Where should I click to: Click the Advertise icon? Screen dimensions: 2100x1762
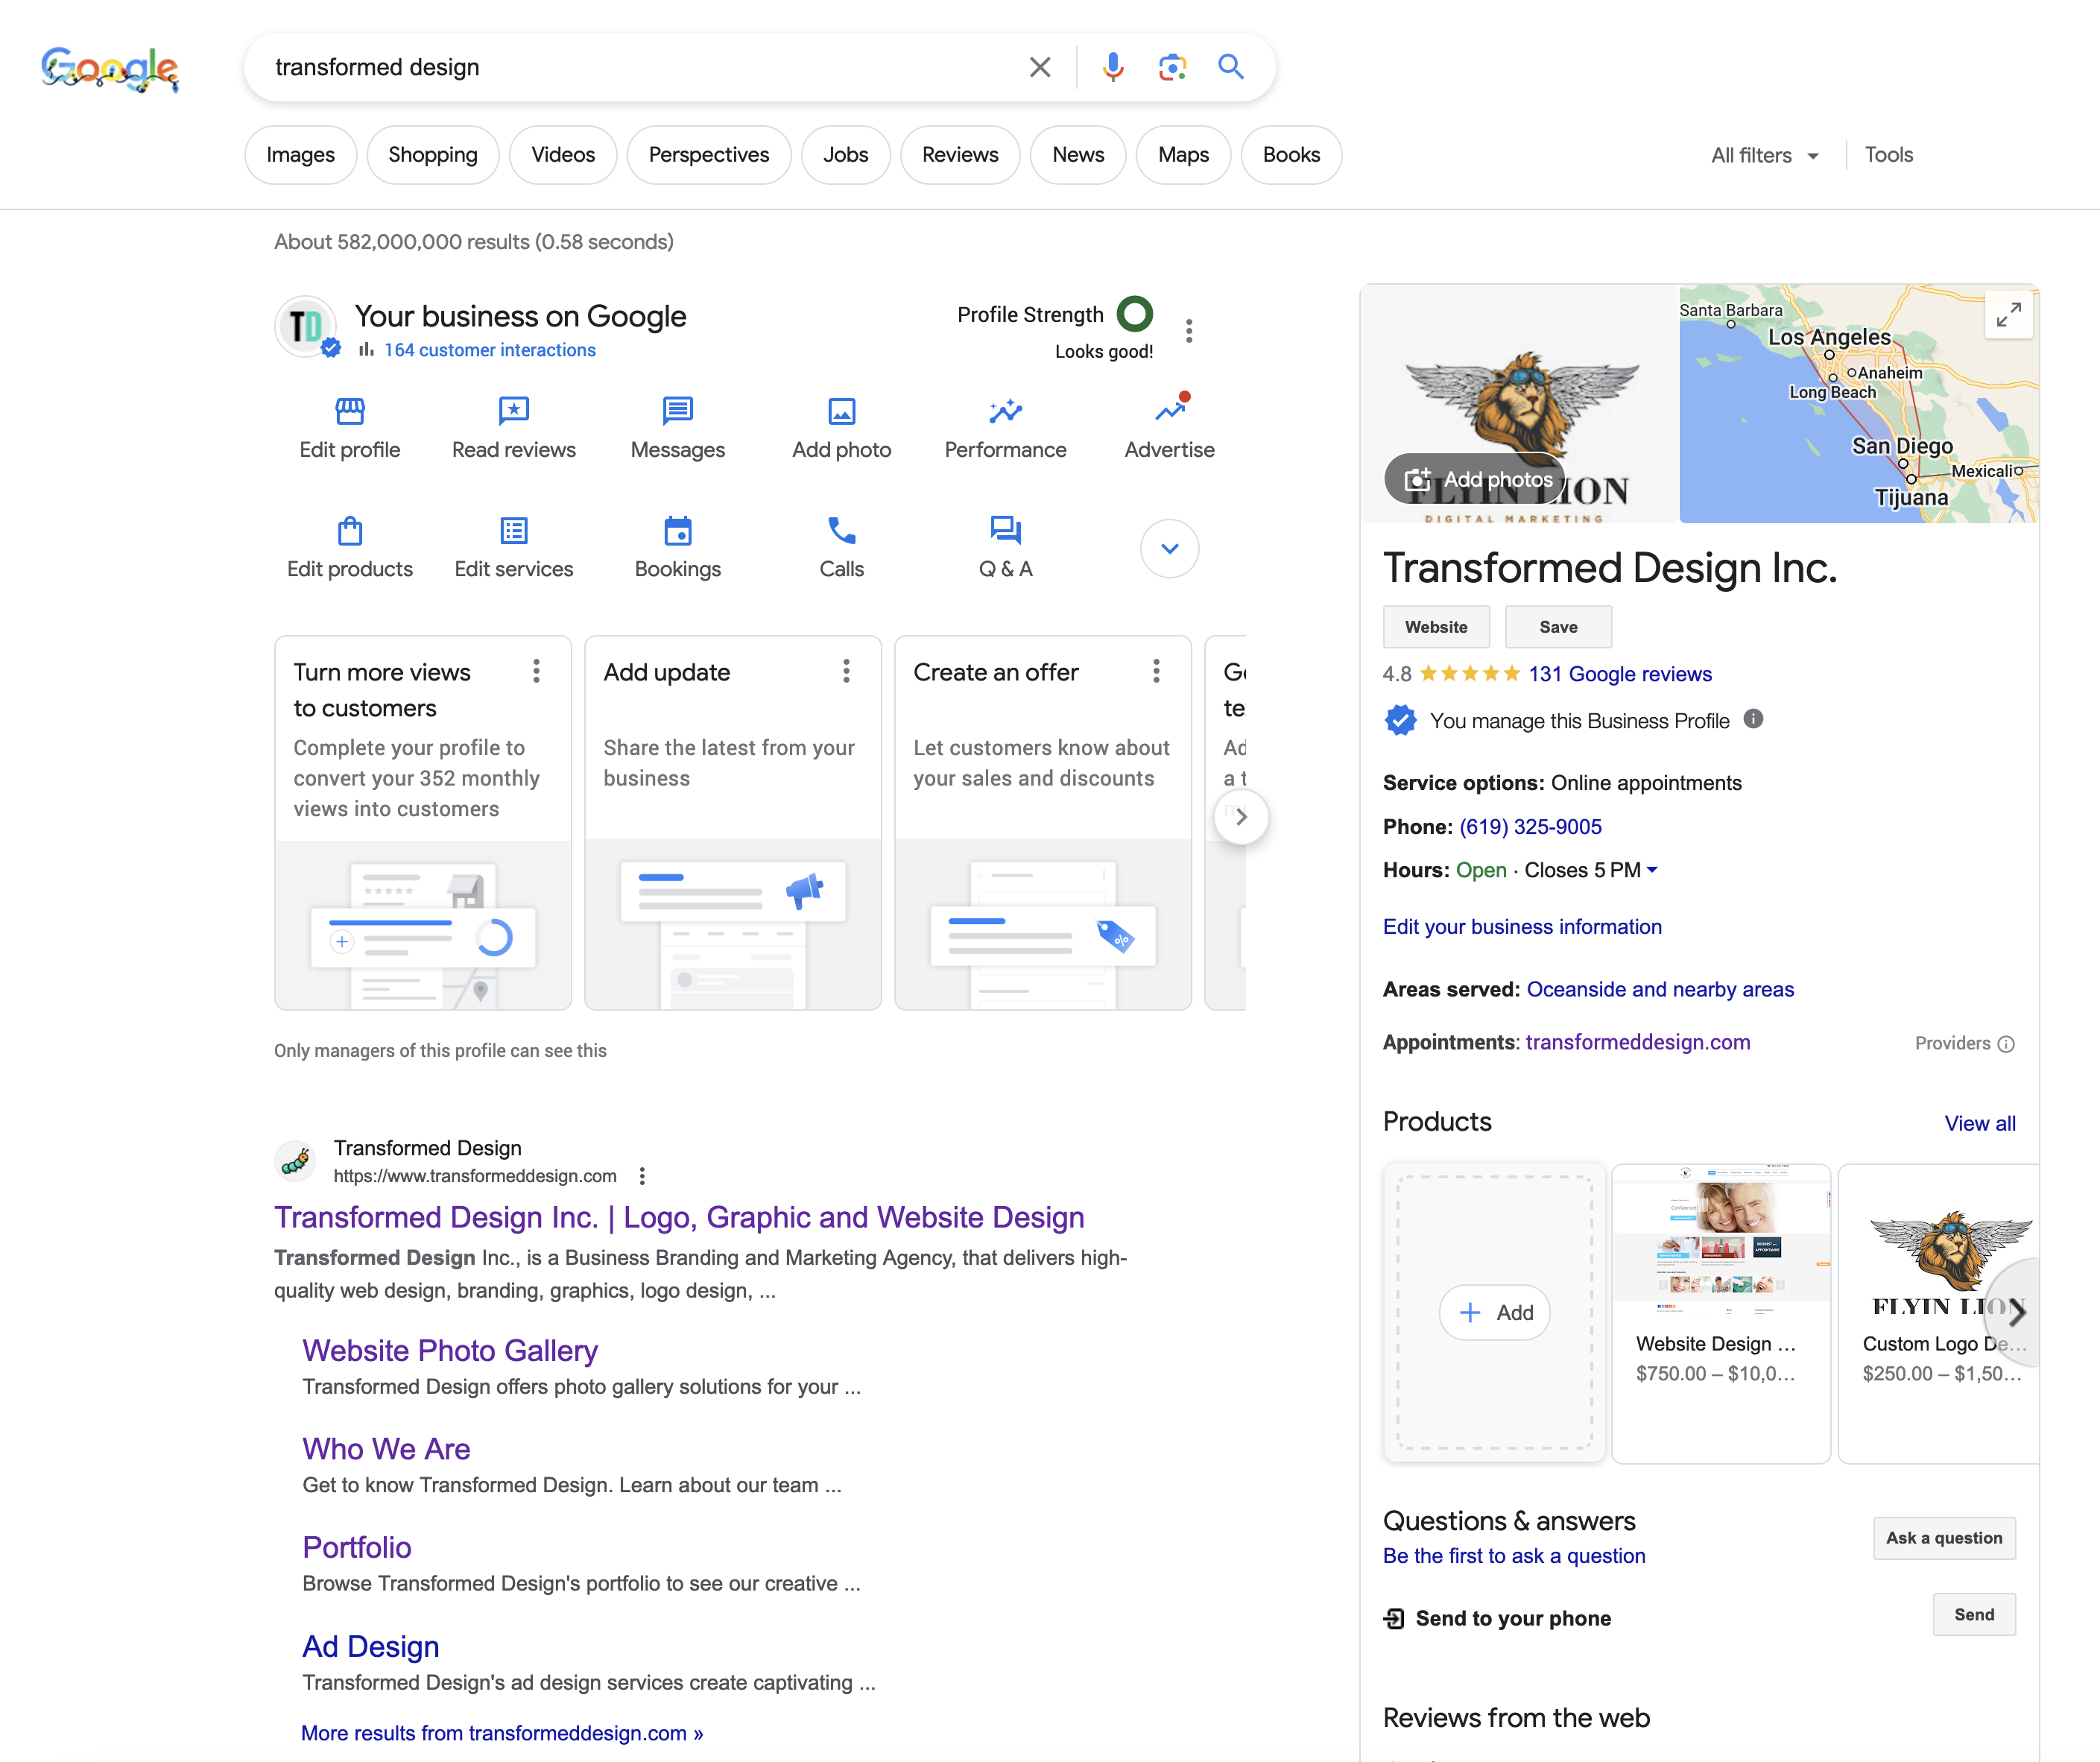[1170, 409]
